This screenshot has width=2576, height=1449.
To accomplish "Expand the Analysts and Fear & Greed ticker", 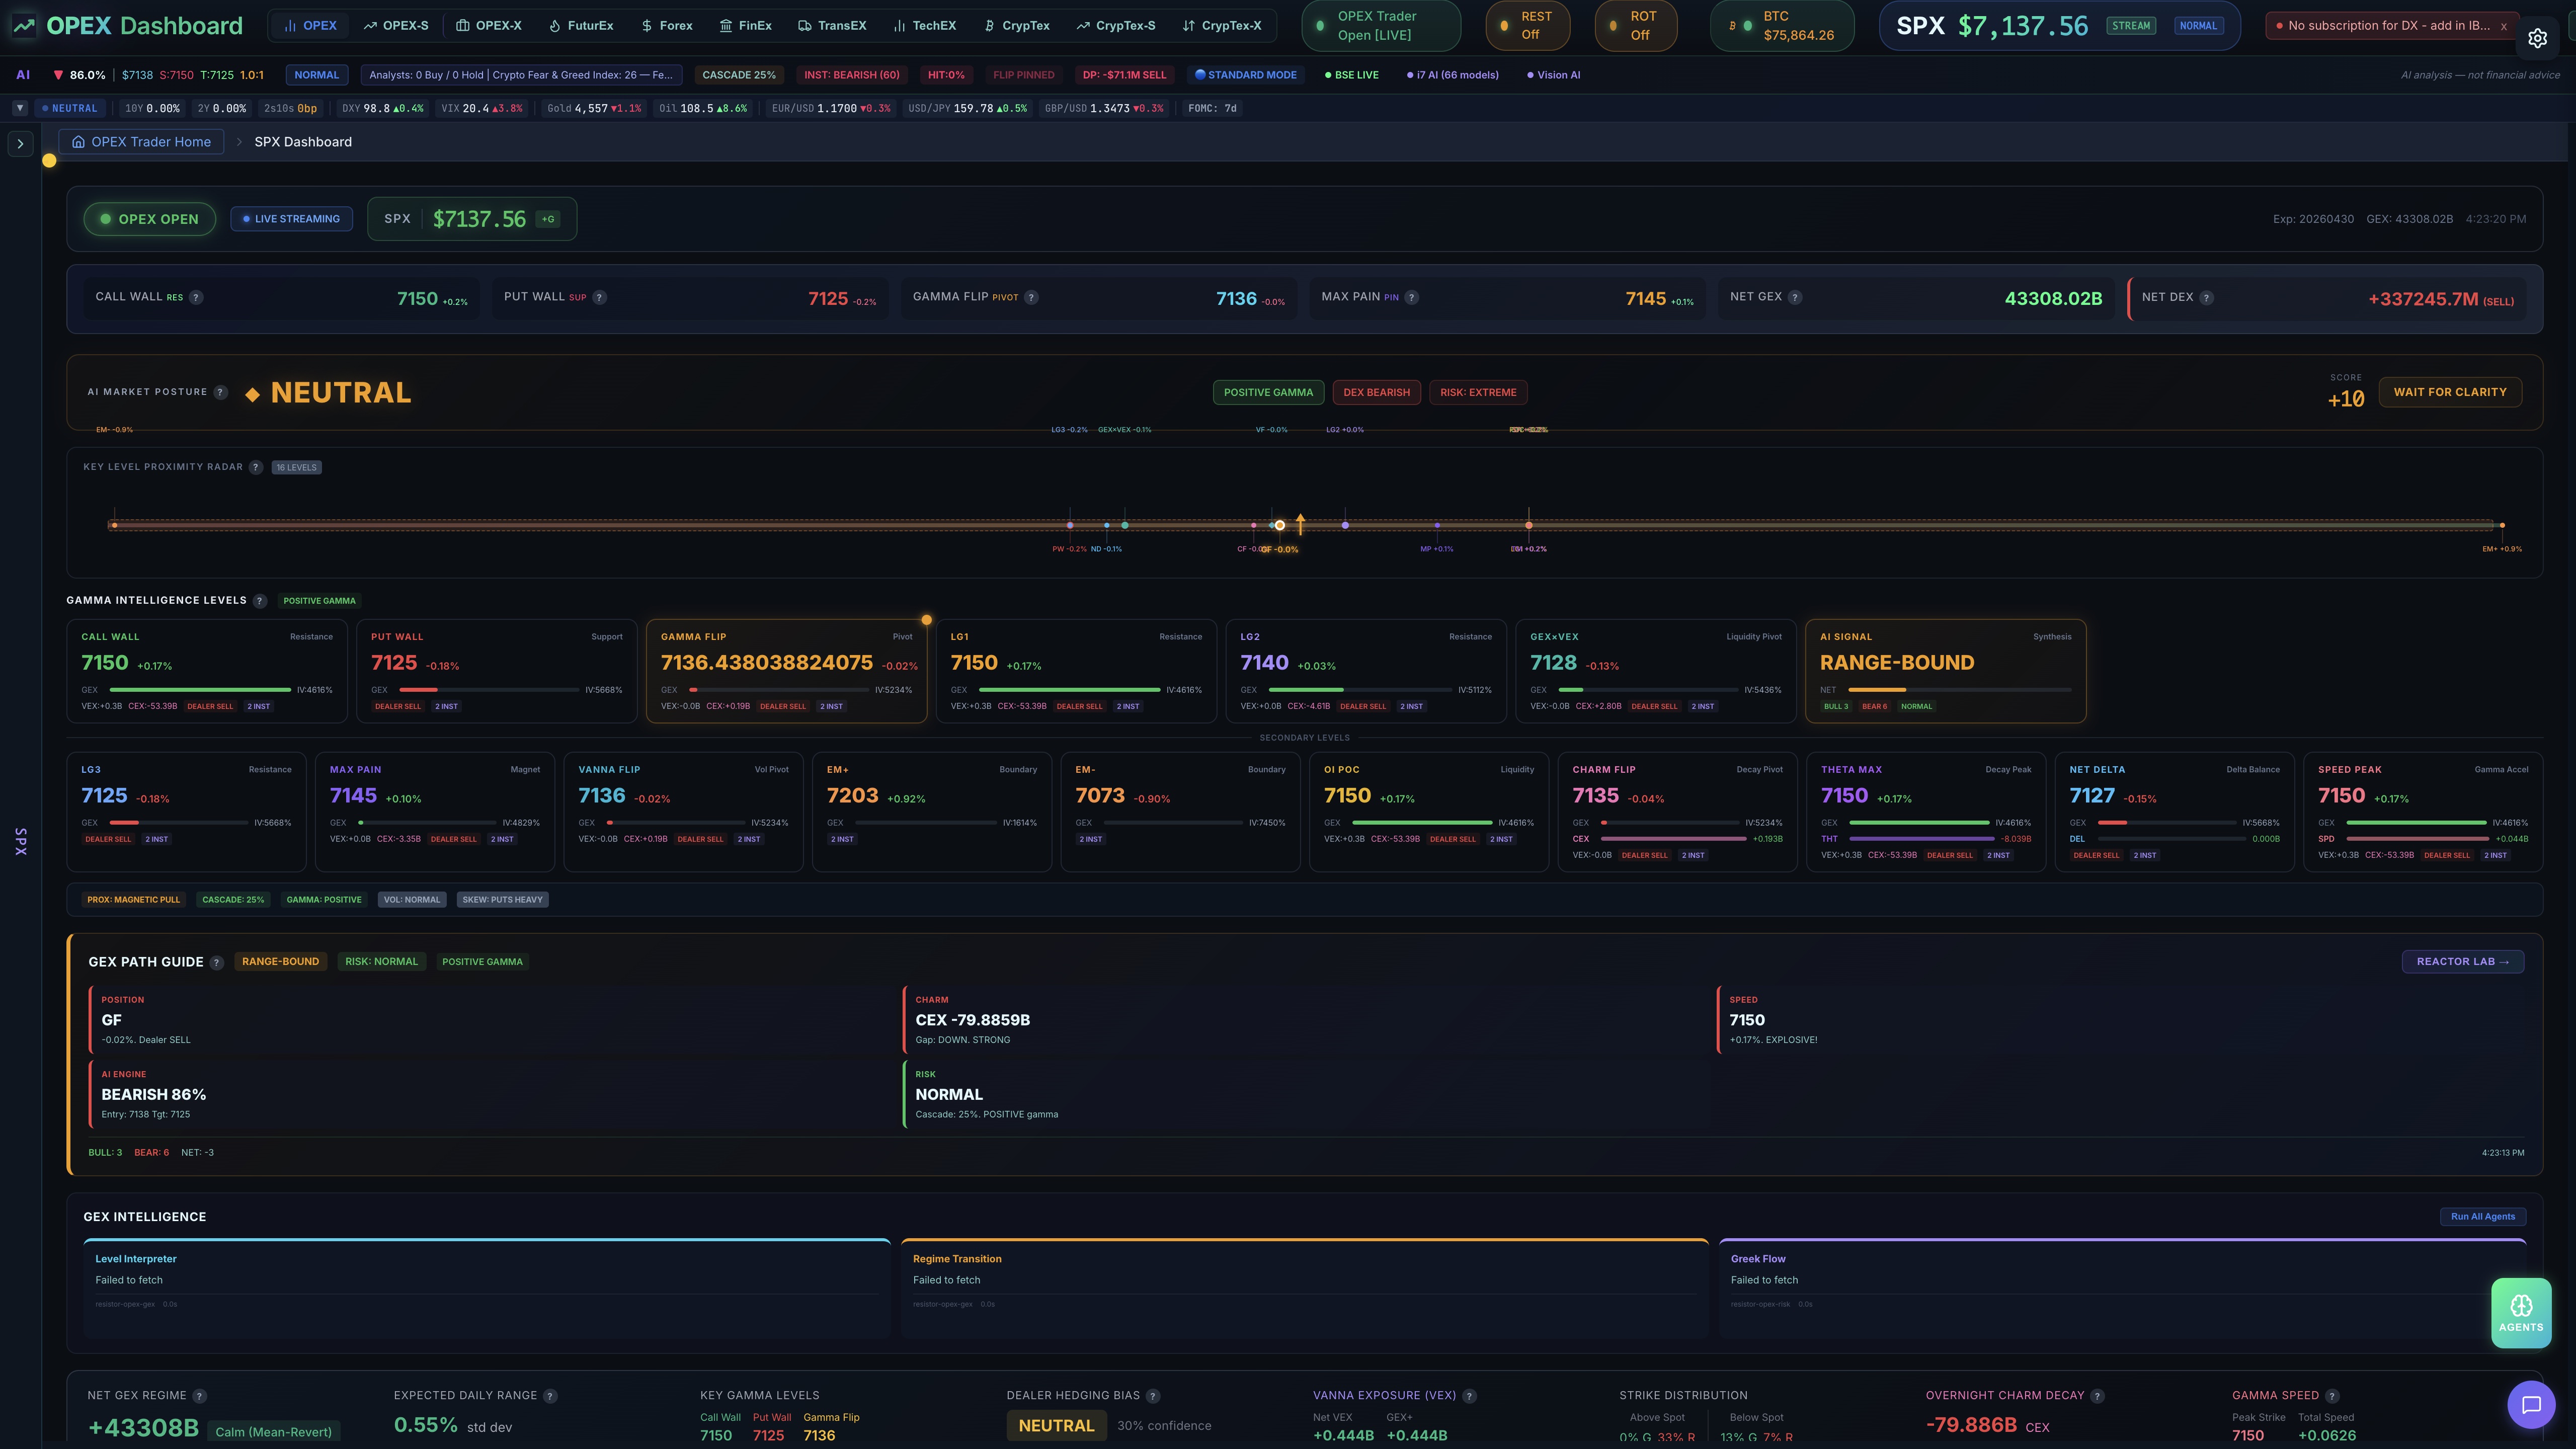I will coord(520,75).
